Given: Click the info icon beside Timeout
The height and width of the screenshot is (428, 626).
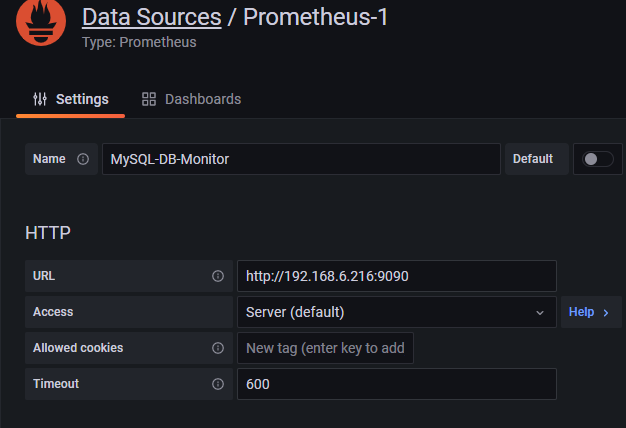Looking at the screenshot, I should 218,384.
